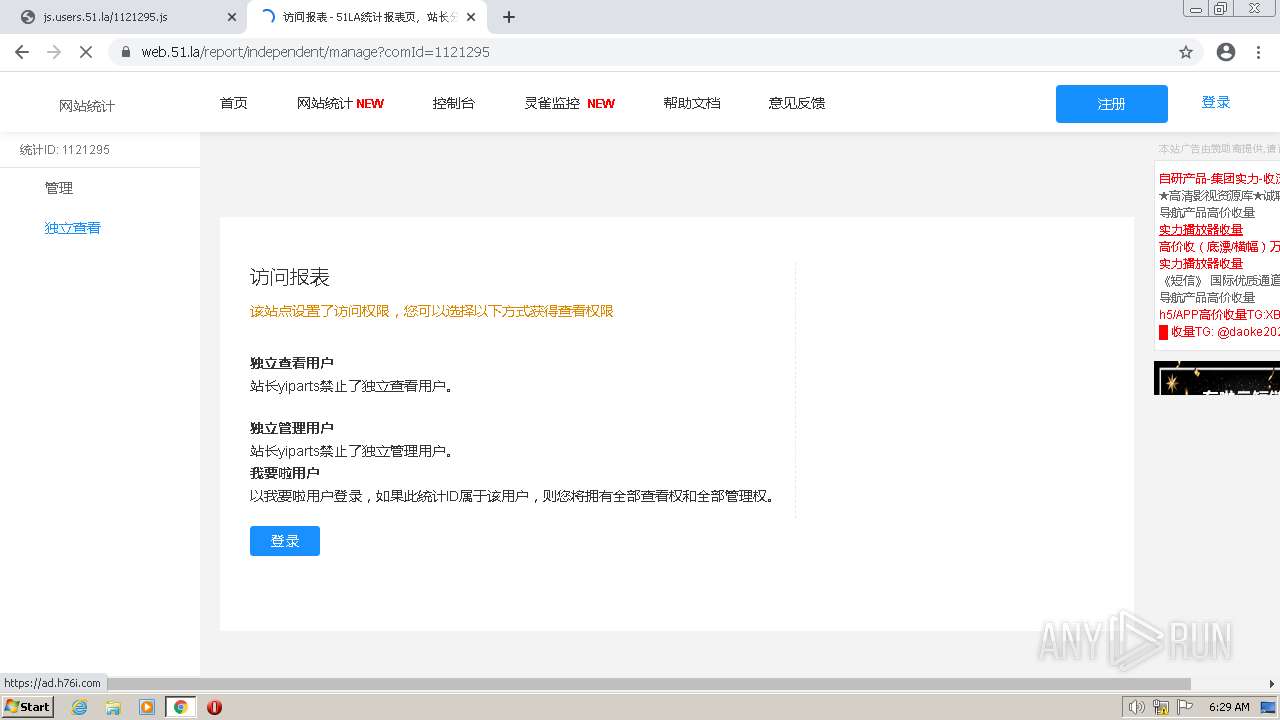View site info via padlock icon
The image size is (1280, 720).
click(x=125, y=52)
